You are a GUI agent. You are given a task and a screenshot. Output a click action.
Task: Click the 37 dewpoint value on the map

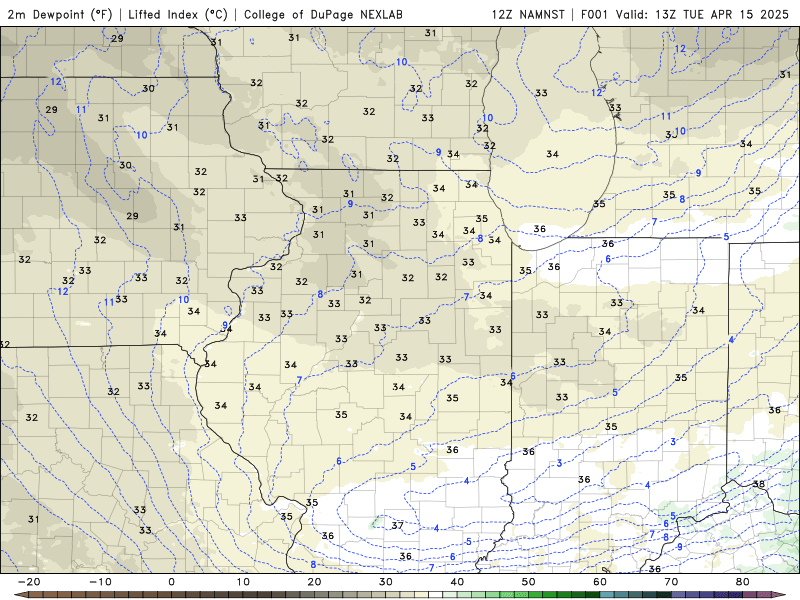[397, 525]
